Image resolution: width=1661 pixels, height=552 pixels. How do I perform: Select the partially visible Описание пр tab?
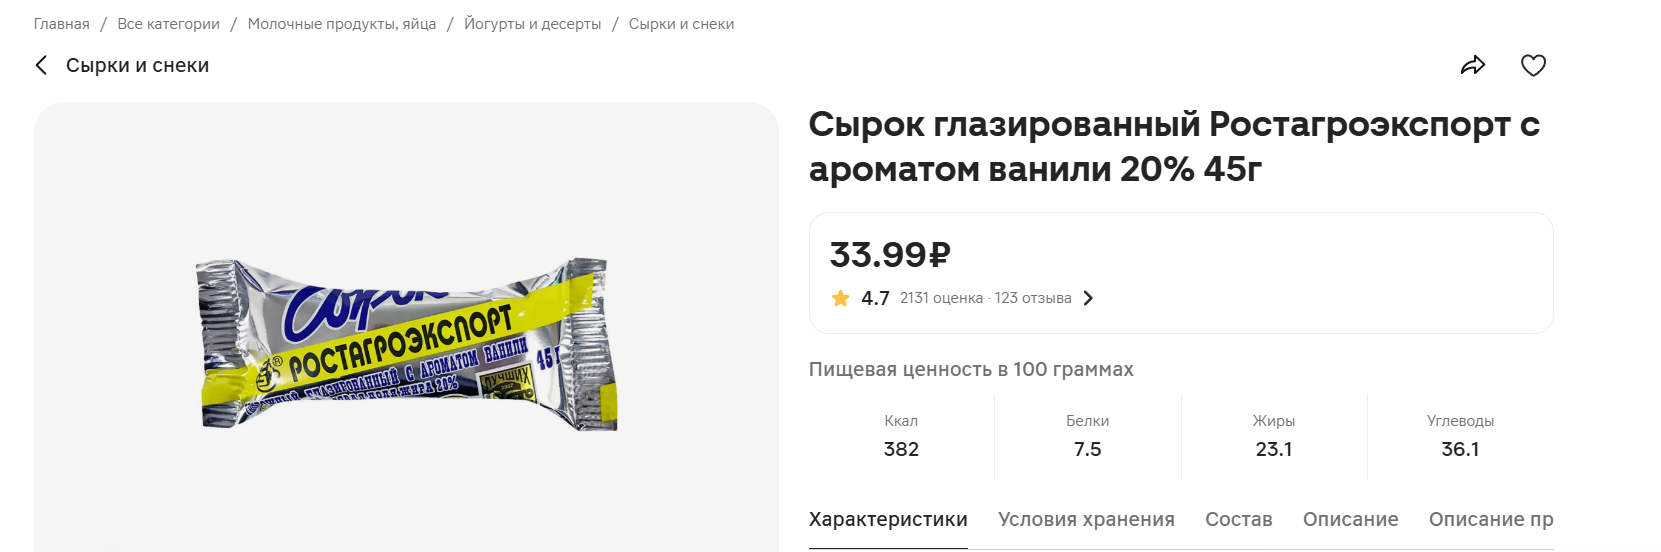pos(1490,520)
